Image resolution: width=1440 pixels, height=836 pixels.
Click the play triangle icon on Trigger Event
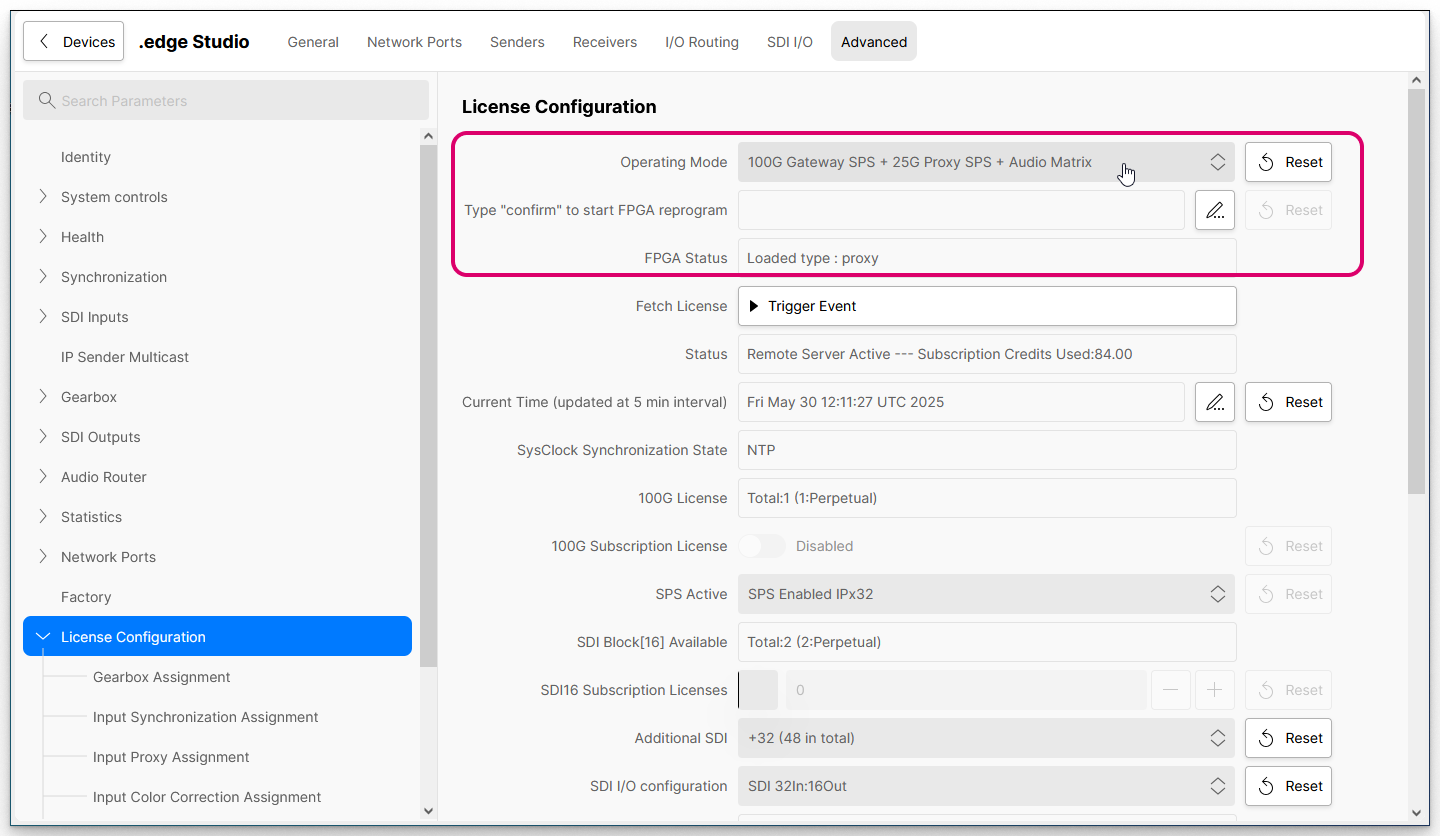point(754,306)
